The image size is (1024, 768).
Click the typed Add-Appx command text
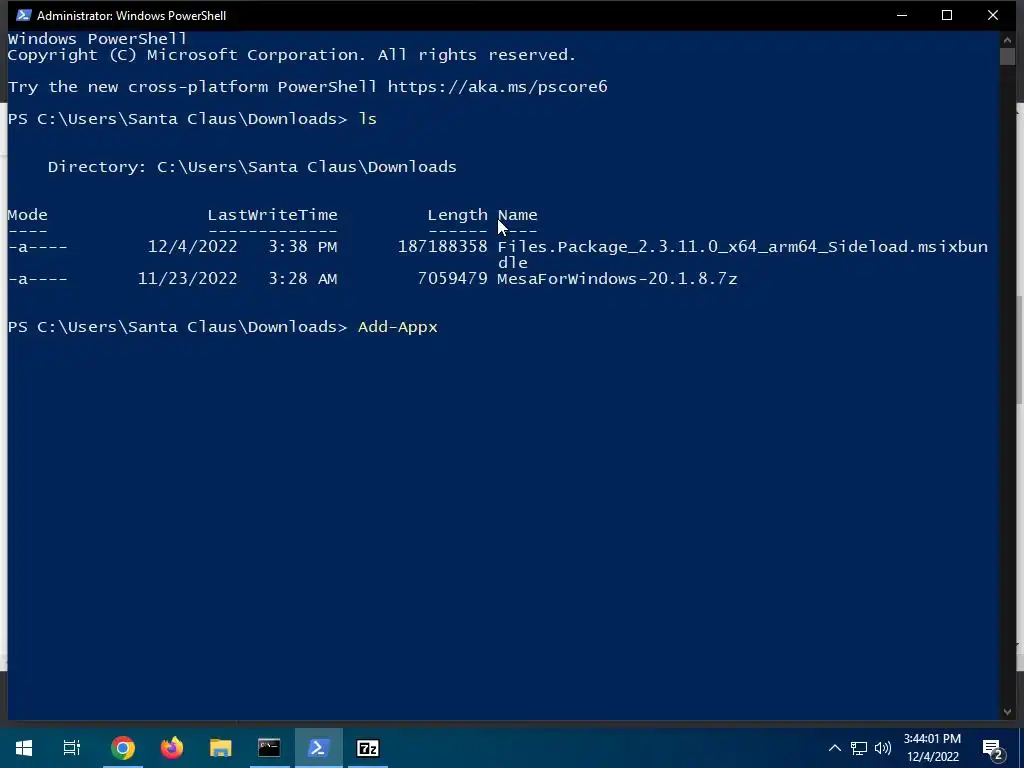coord(398,327)
